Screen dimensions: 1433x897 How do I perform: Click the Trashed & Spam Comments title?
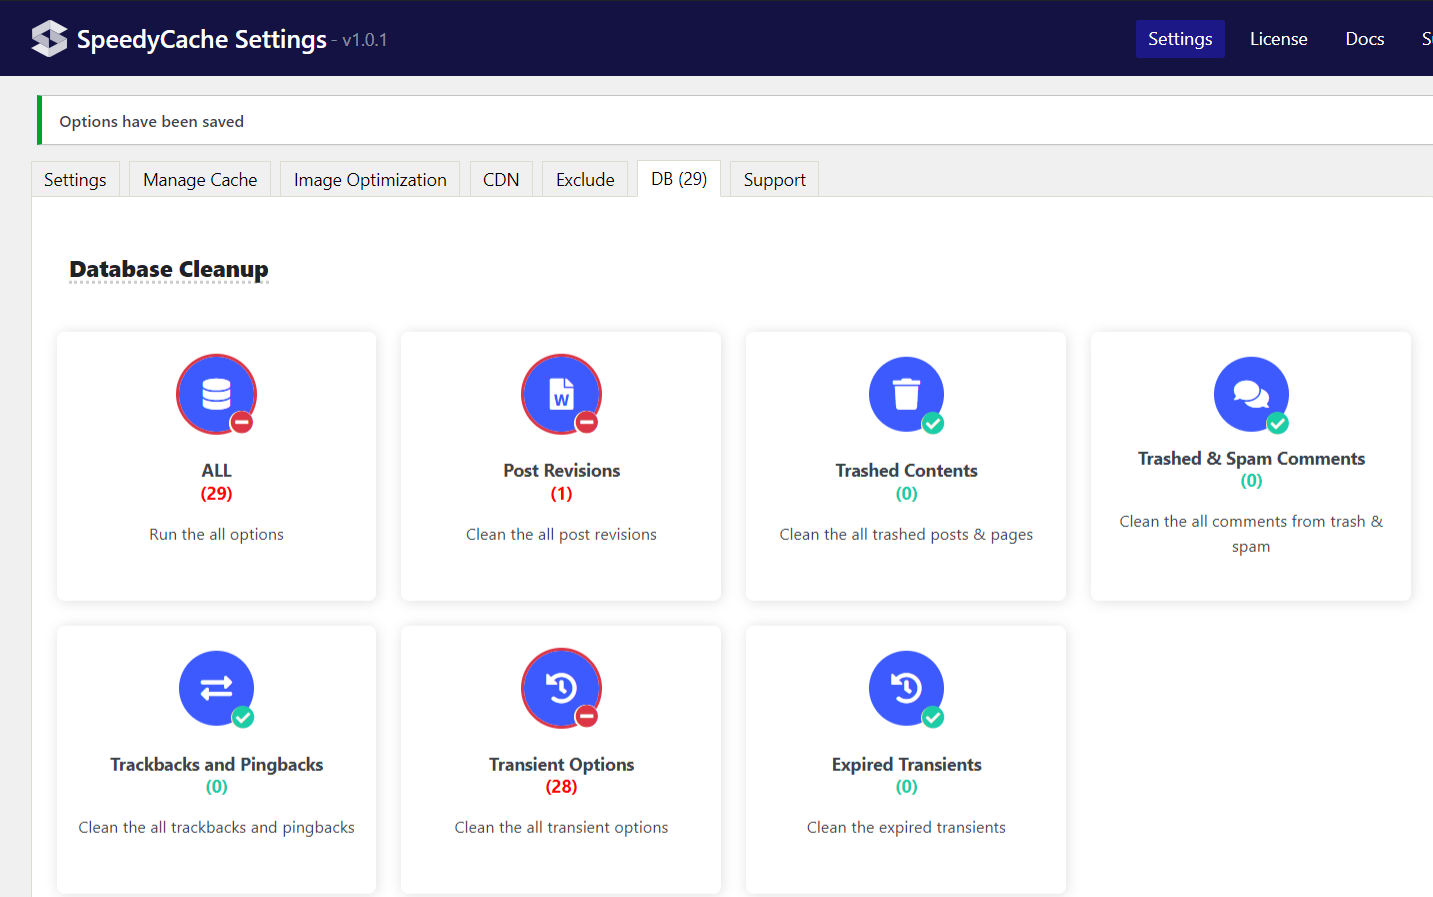pyautogui.click(x=1251, y=458)
